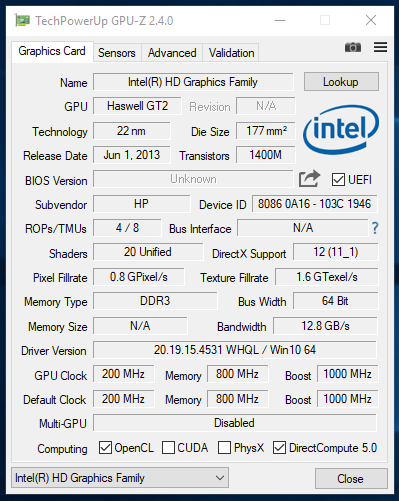Click the Bus Interface question mark

375,228
